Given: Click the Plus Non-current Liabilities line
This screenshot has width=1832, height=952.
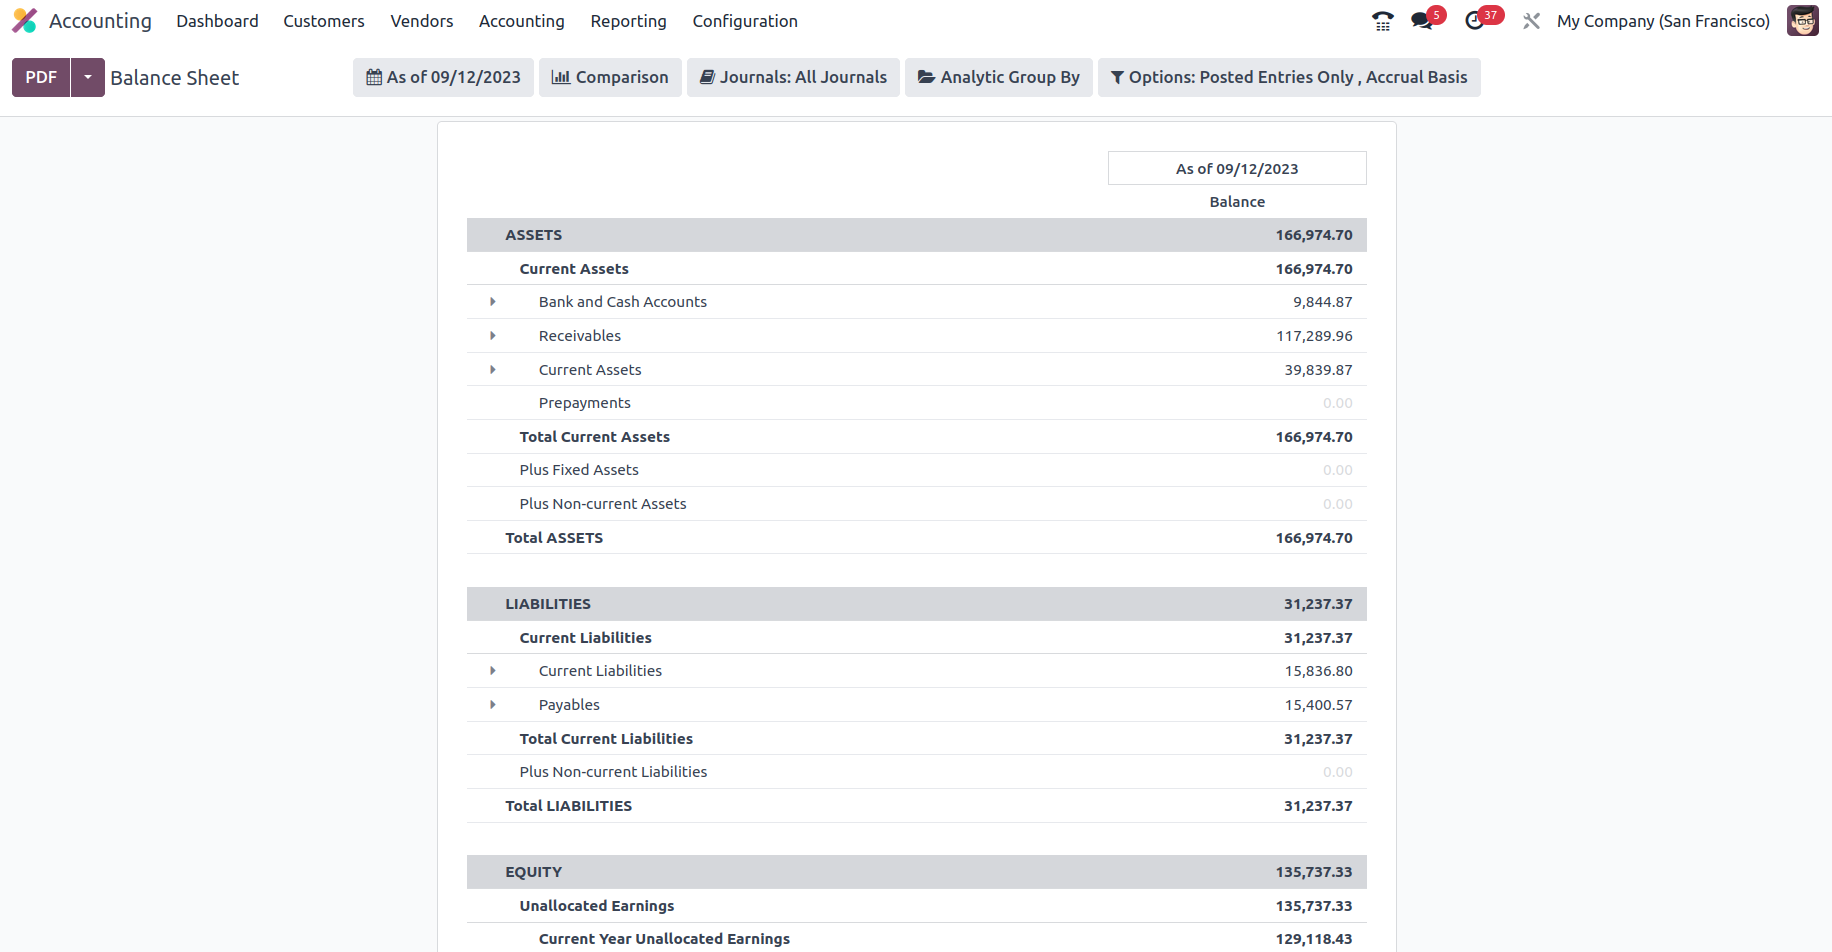Looking at the screenshot, I should tap(917, 772).
